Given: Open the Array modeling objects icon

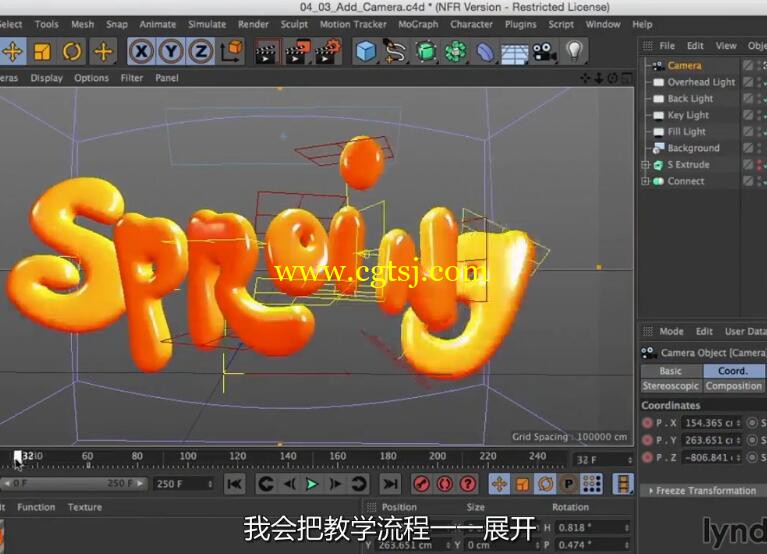Looking at the screenshot, I should pos(455,51).
